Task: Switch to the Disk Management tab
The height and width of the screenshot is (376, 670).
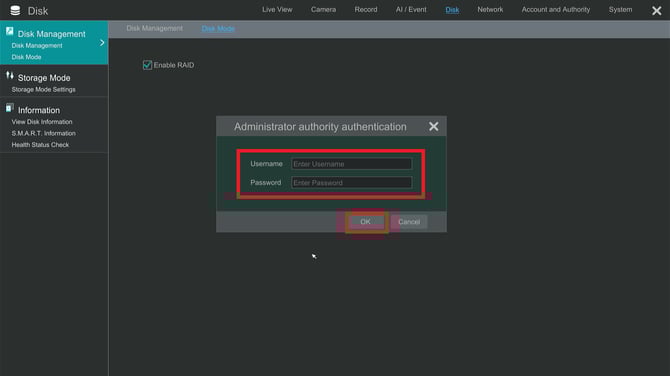Action: (154, 28)
